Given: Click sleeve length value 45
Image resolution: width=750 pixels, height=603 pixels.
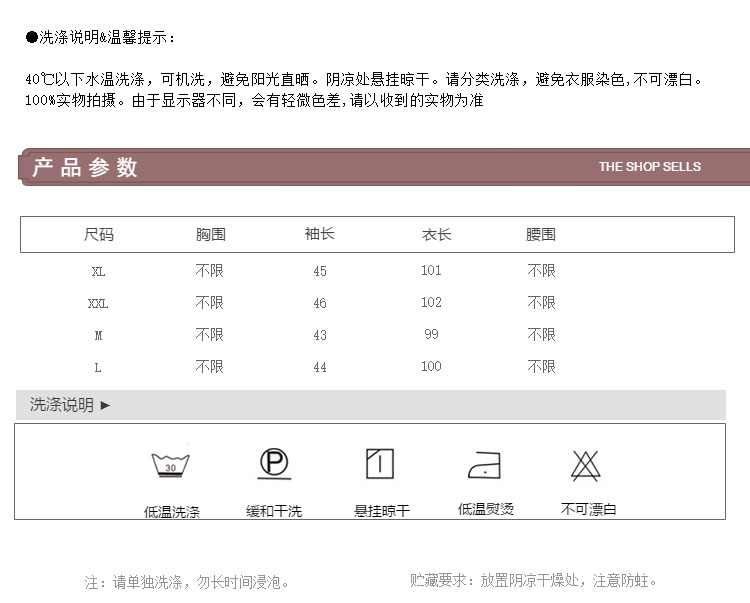Looking at the screenshot, I should point(320,272).
